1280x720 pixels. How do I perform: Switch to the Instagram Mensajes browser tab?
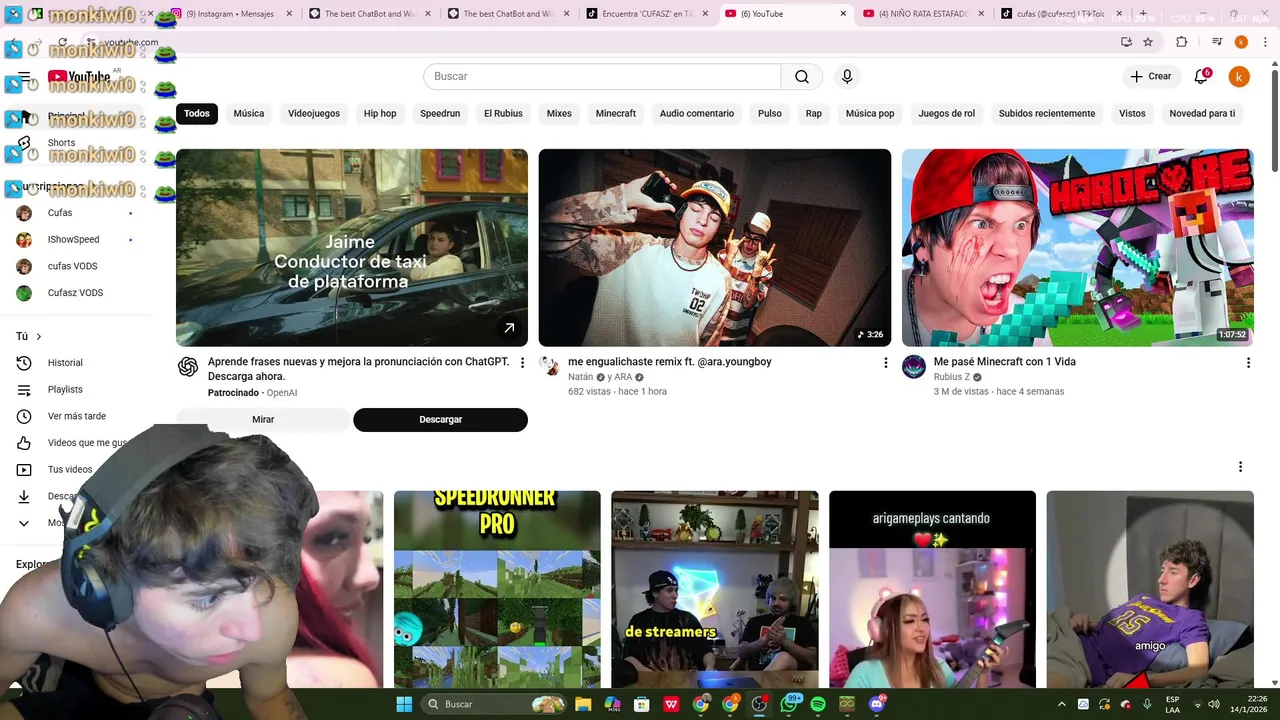(230, 14)
